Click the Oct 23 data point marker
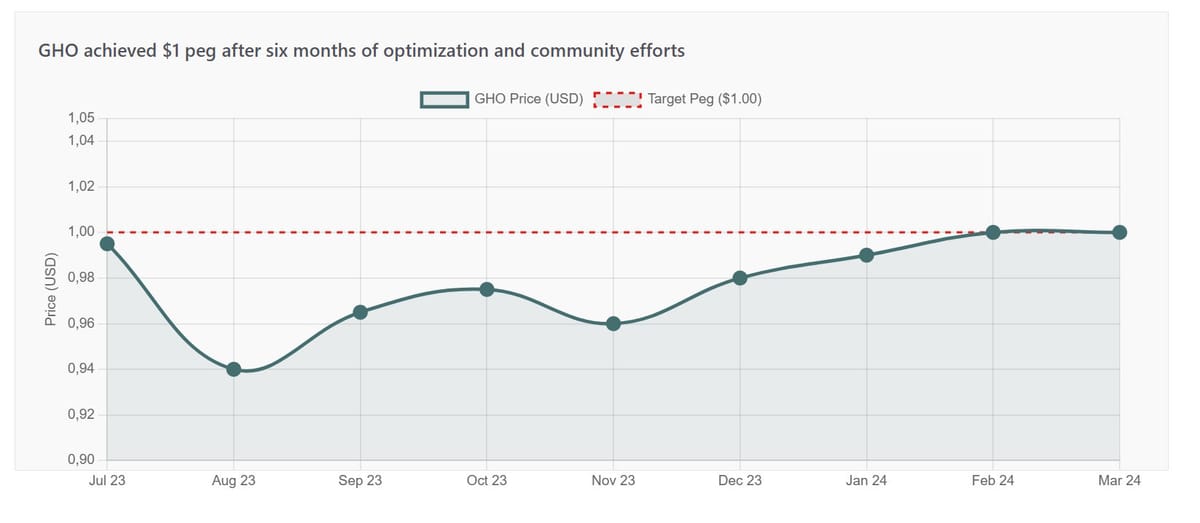 (x=487, y=289)
